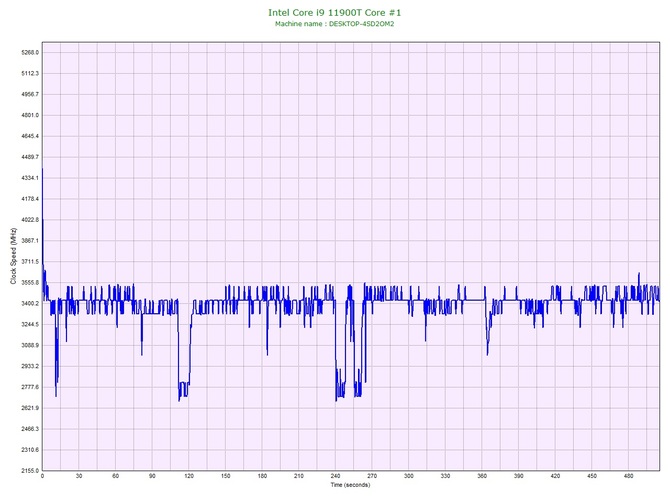The height and width of the screenshot is (502, 670).
Task: Click the 4178.4 y-axis value
Action: [30, 199]
